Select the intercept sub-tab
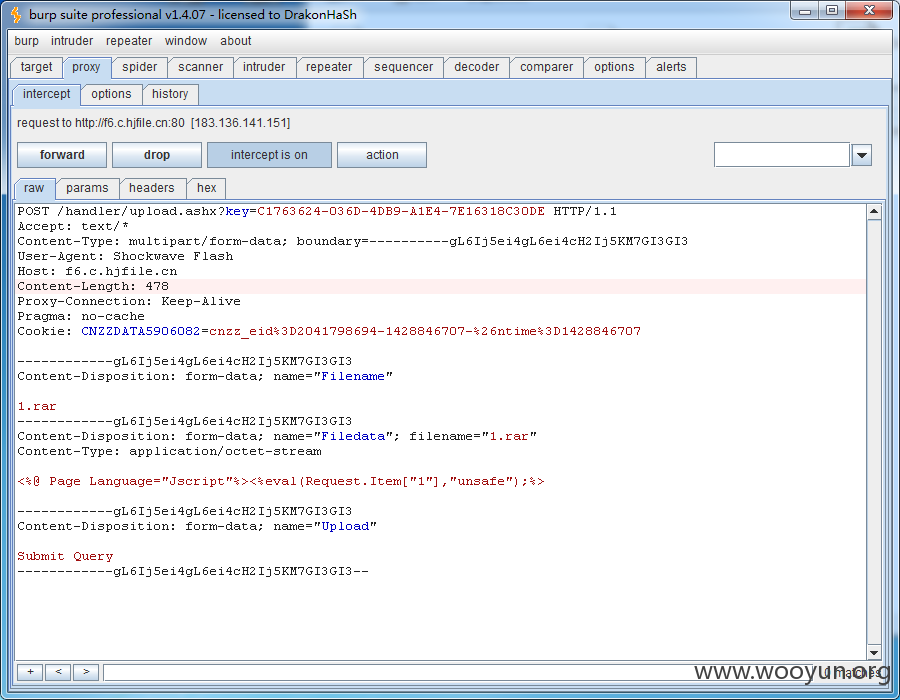 pyautogui.click(x=46, y=94)
